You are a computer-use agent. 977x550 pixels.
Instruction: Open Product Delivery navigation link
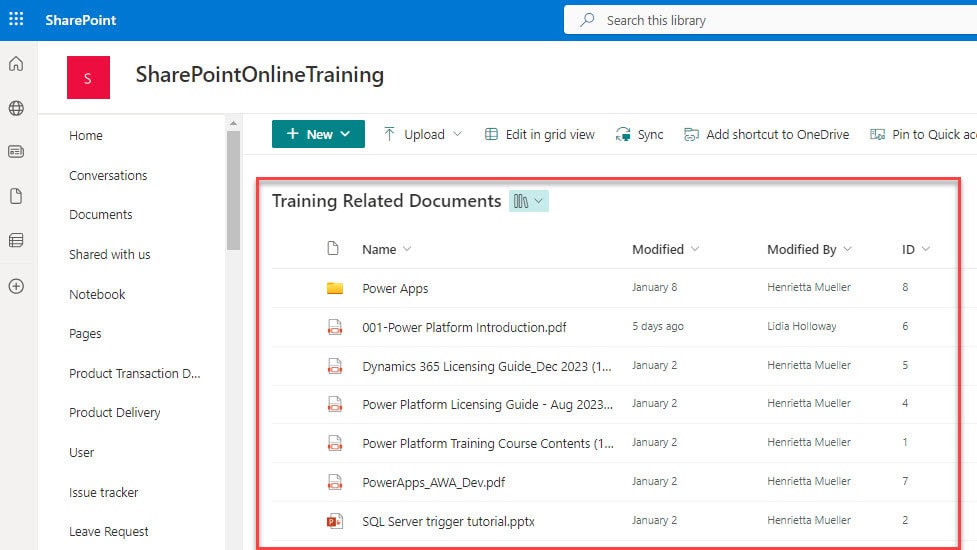(x=115, y=412)
